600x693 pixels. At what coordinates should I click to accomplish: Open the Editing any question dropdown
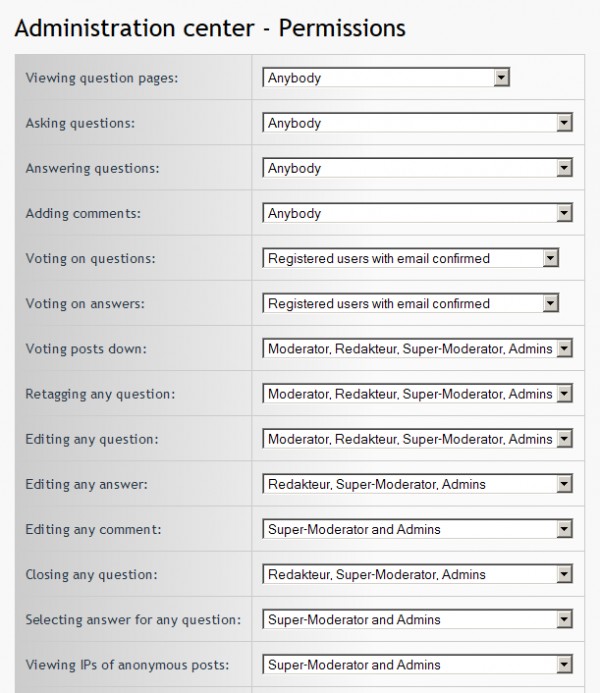[x=417, y=439]
